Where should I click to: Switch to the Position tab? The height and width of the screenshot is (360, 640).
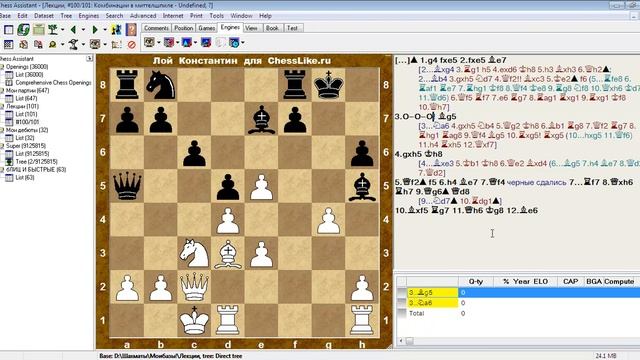point(184,28)
